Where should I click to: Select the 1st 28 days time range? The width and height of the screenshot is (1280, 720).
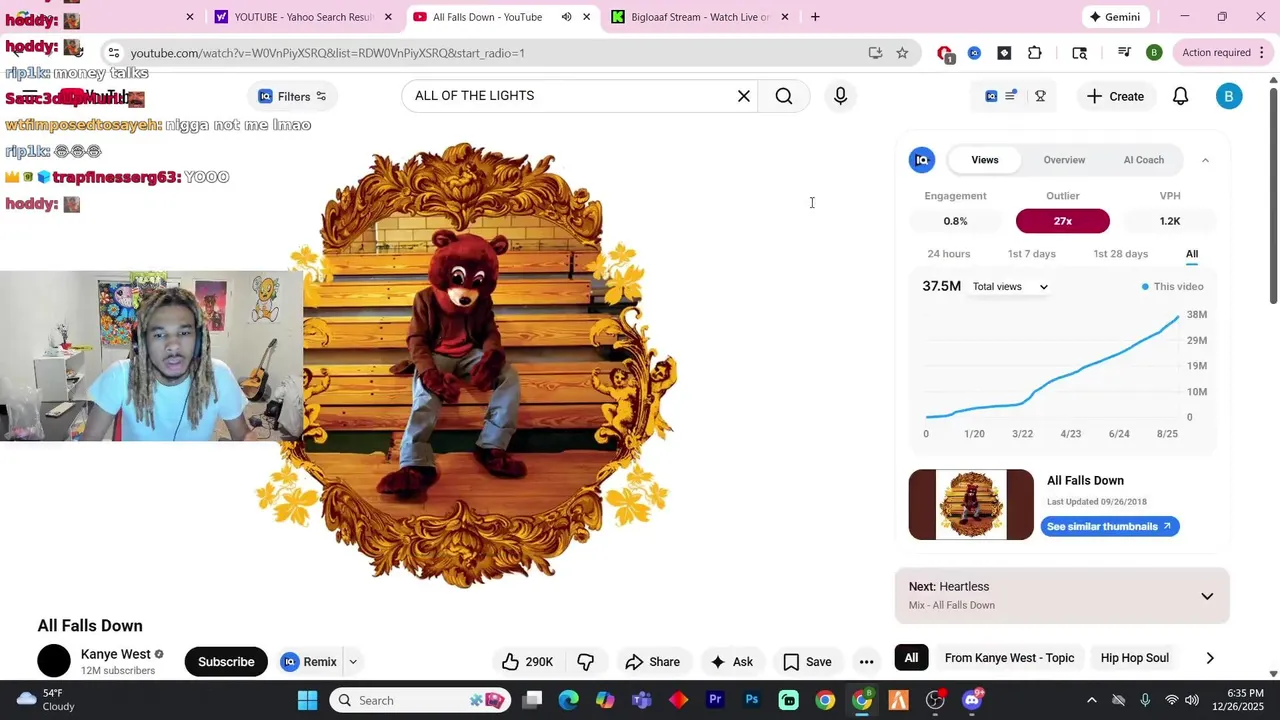pyautogui.click(x=1120, y=254)
